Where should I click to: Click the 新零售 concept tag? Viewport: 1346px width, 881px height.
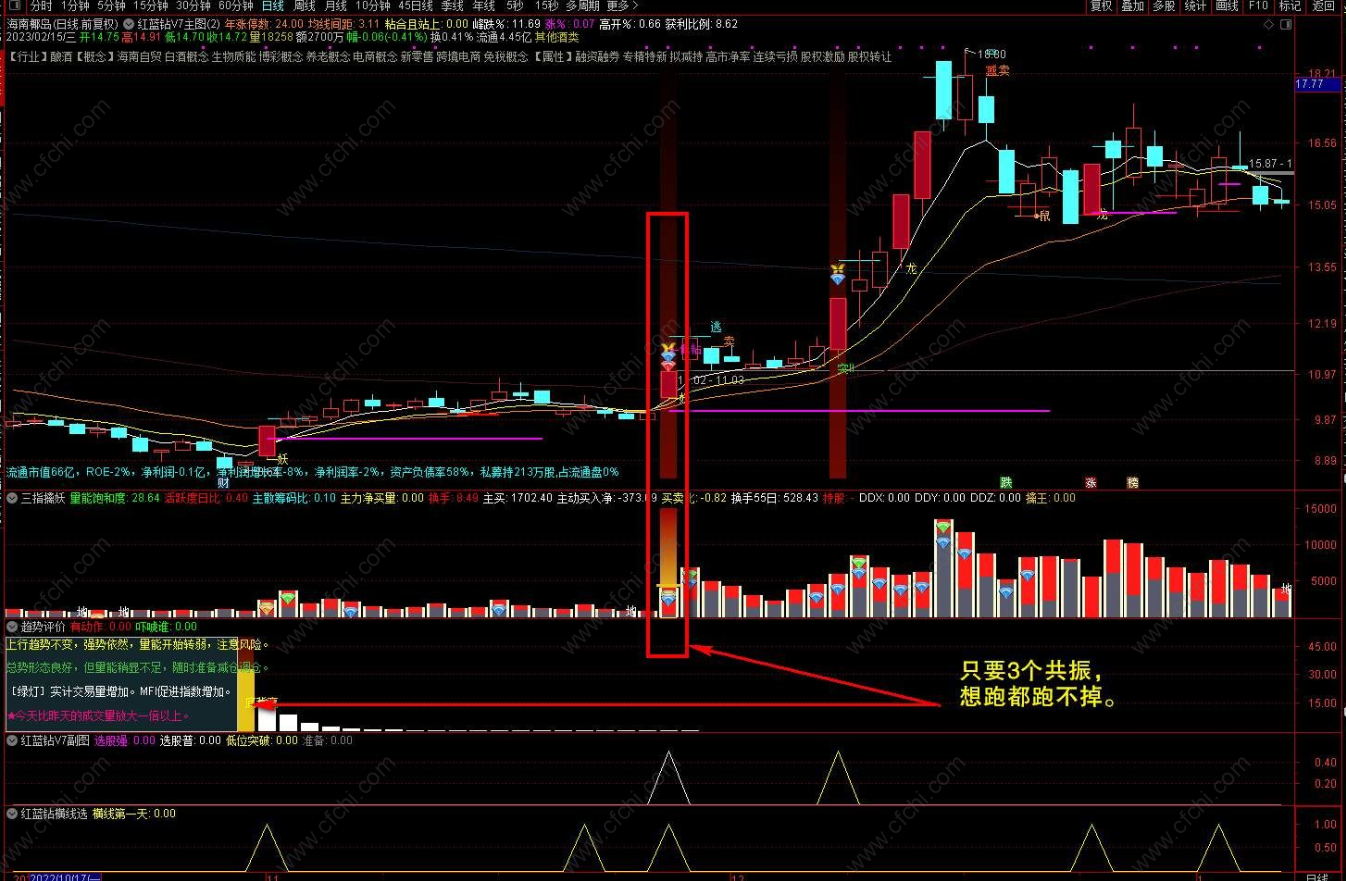point(417,57)
